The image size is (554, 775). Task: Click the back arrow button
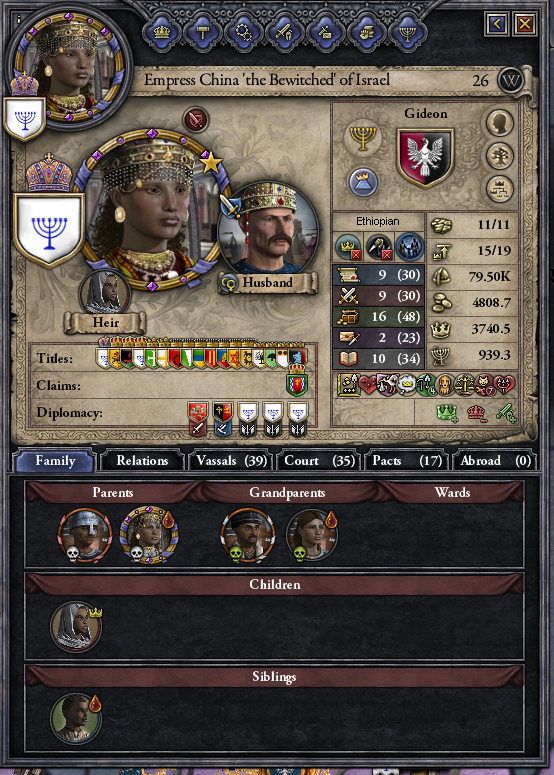click(496, 23)
